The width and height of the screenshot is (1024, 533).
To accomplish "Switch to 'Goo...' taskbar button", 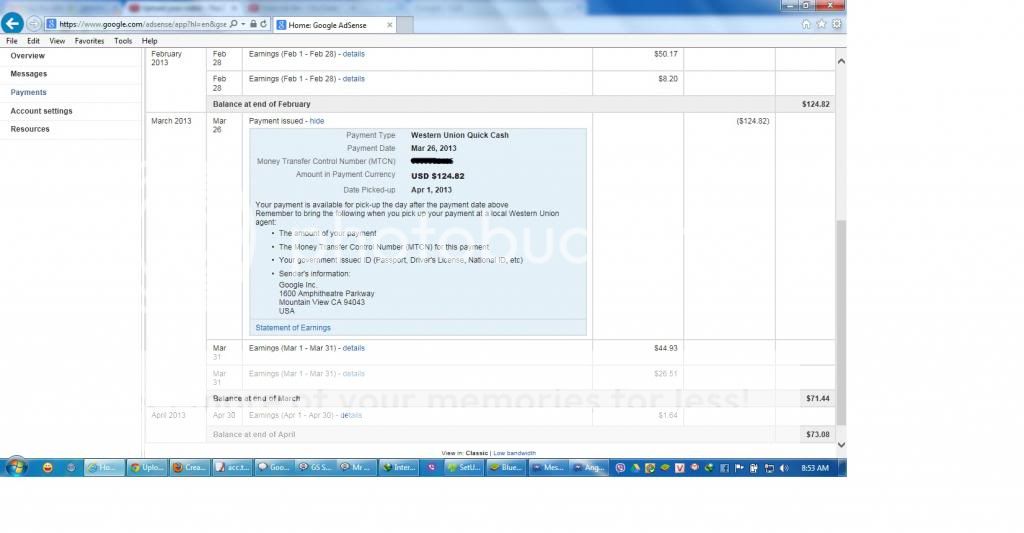I will [274, 467].
